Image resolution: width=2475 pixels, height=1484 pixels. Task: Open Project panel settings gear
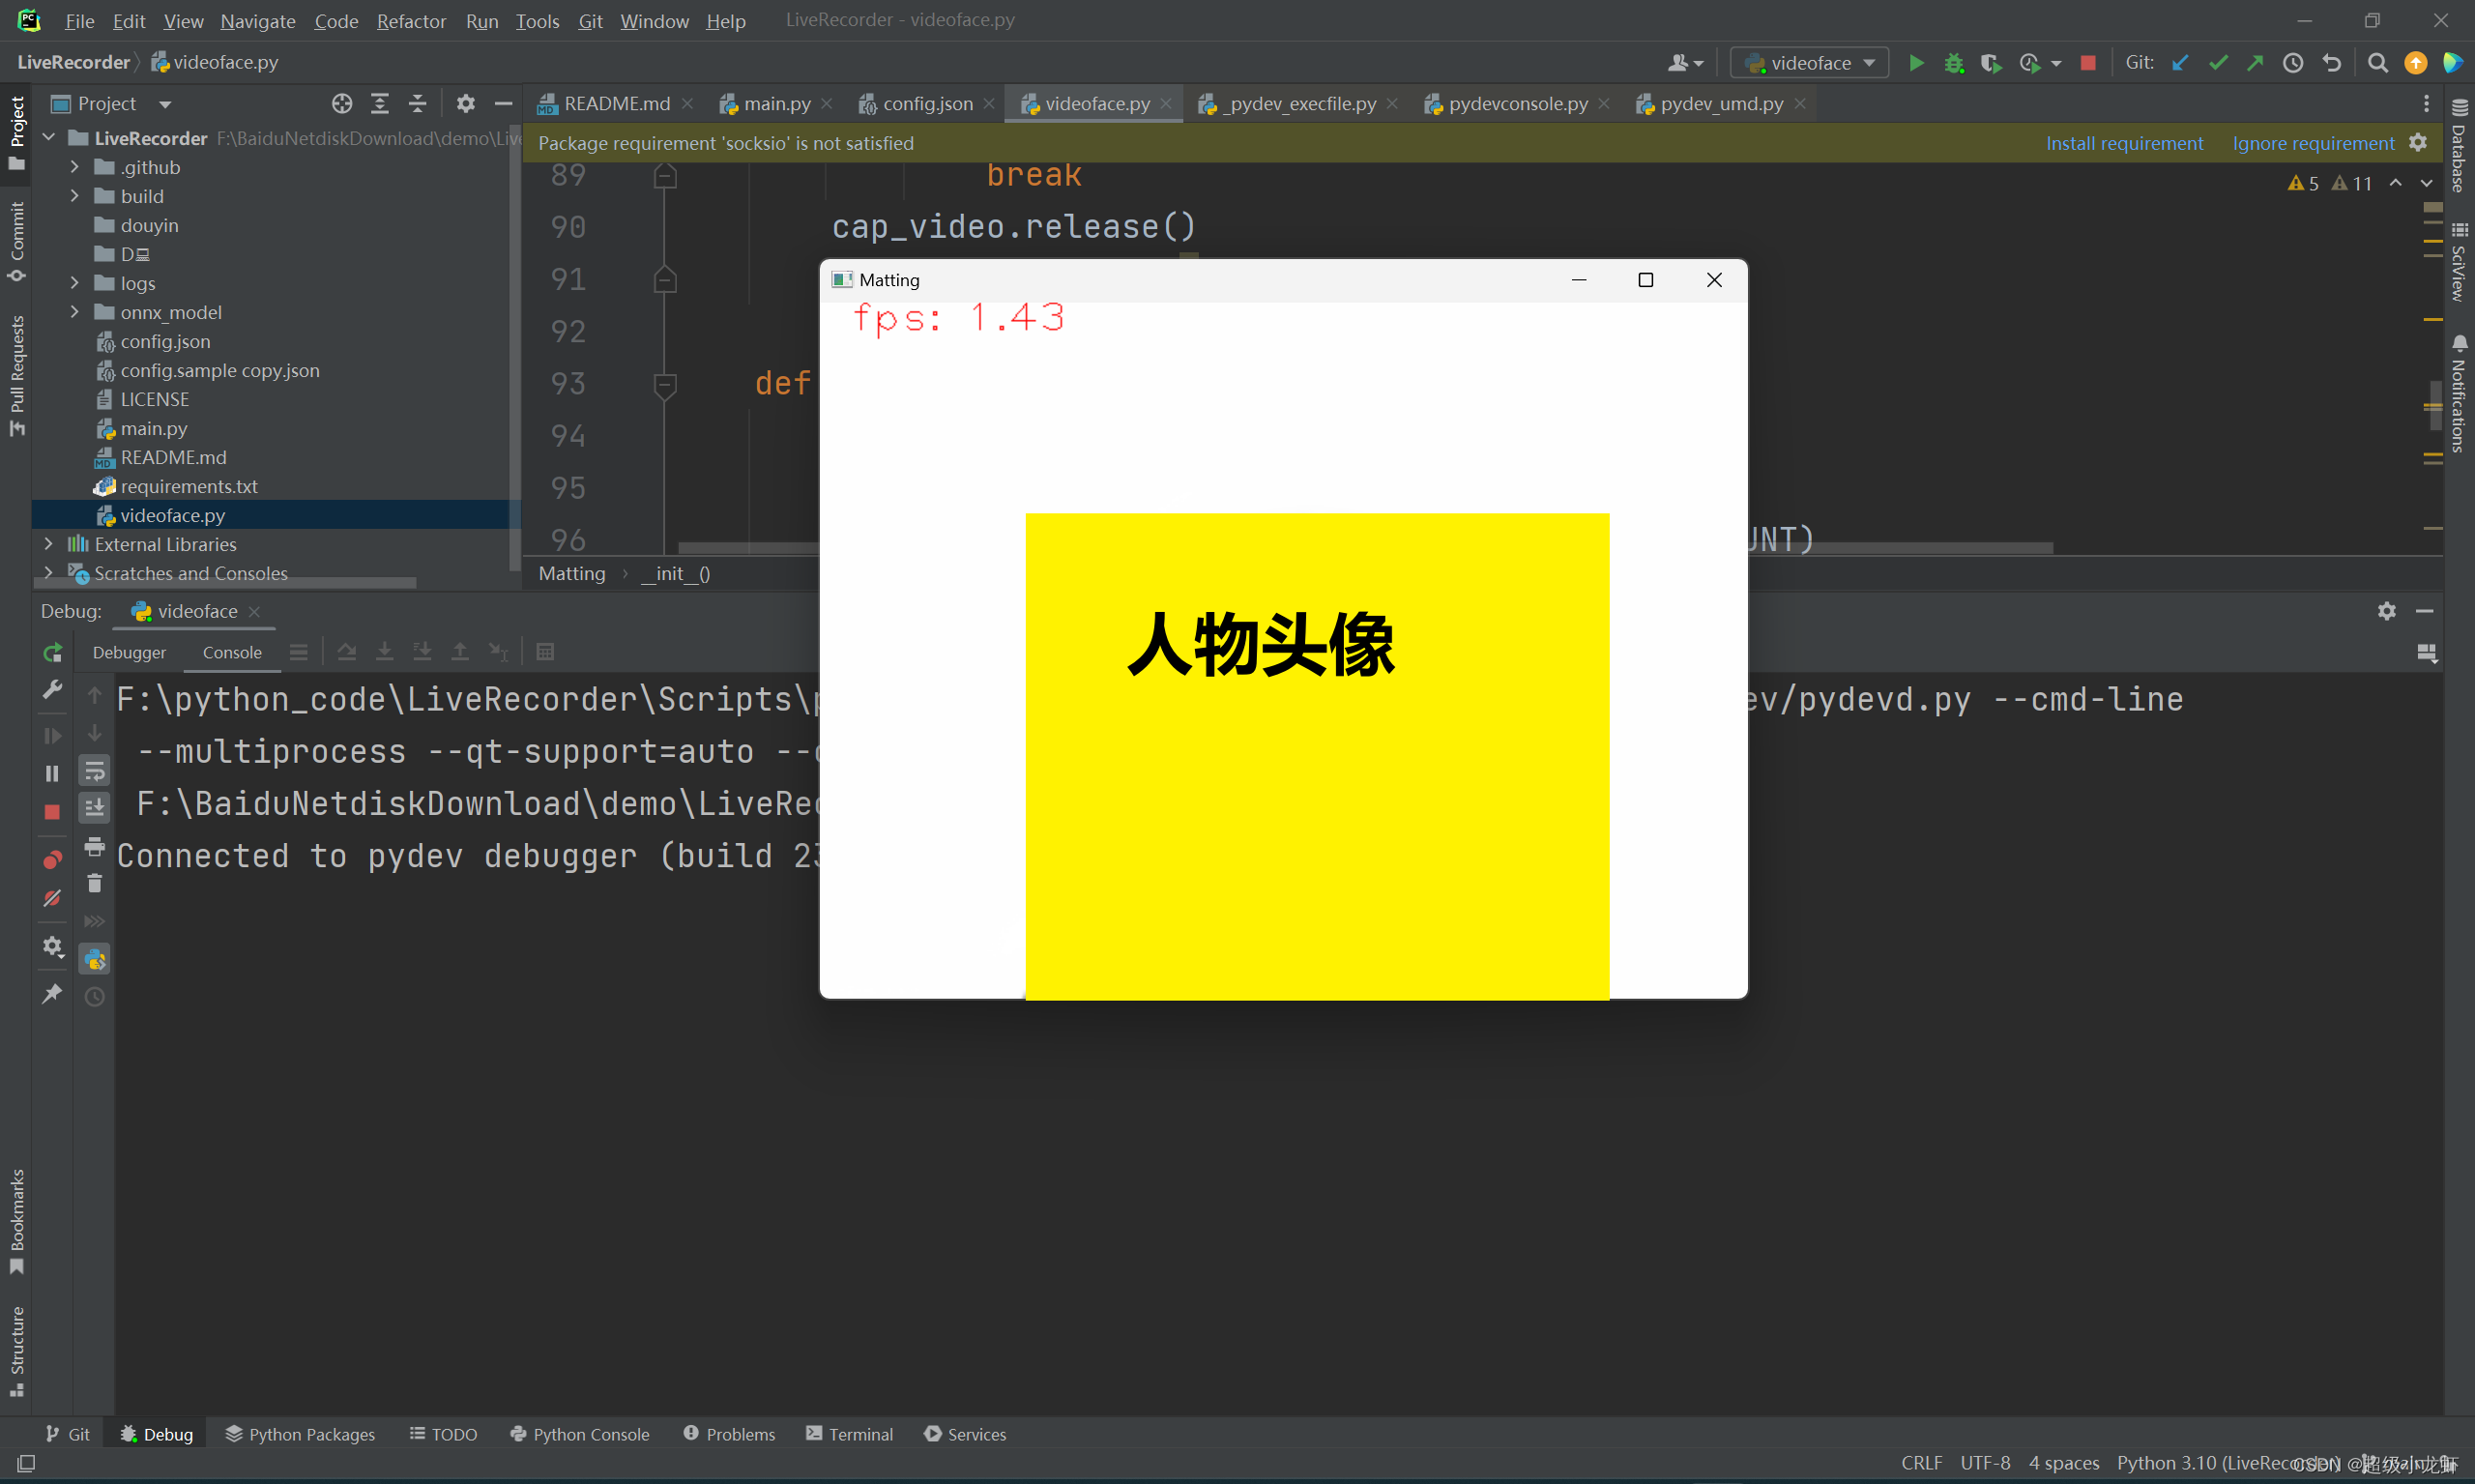point(466,103)
